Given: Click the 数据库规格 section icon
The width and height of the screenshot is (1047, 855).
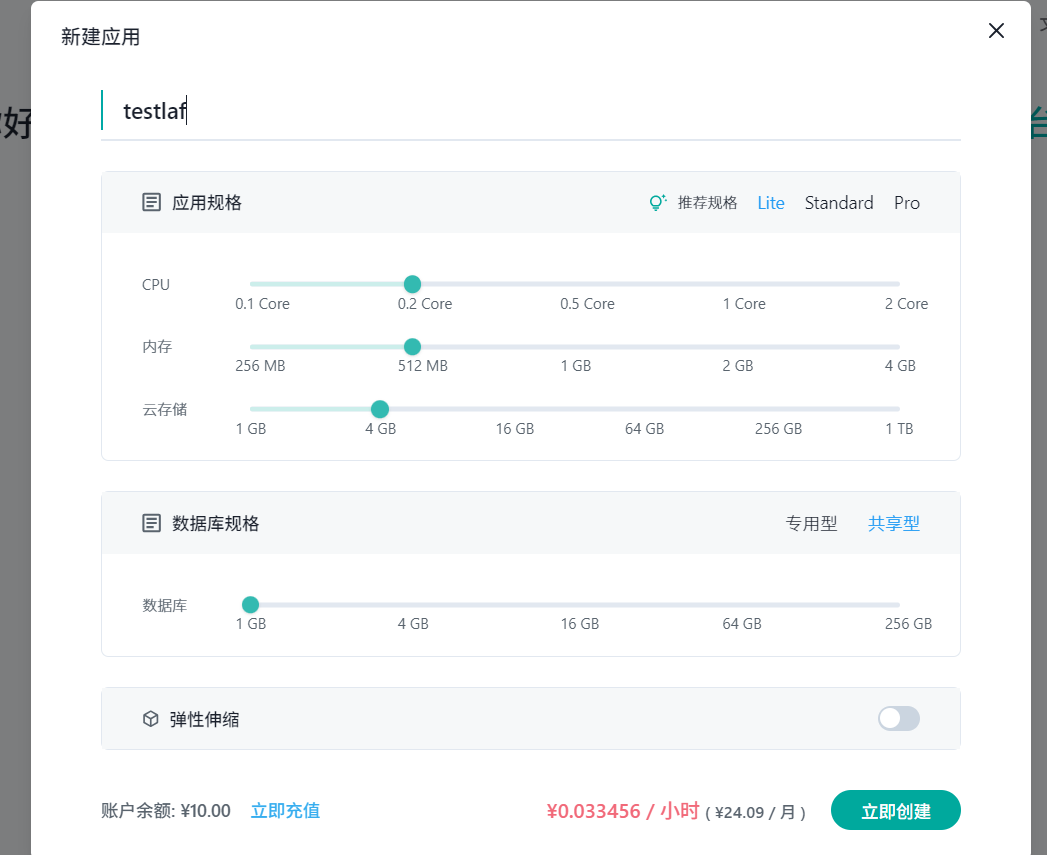Looking at the screenshot, I should pos(152,523).
